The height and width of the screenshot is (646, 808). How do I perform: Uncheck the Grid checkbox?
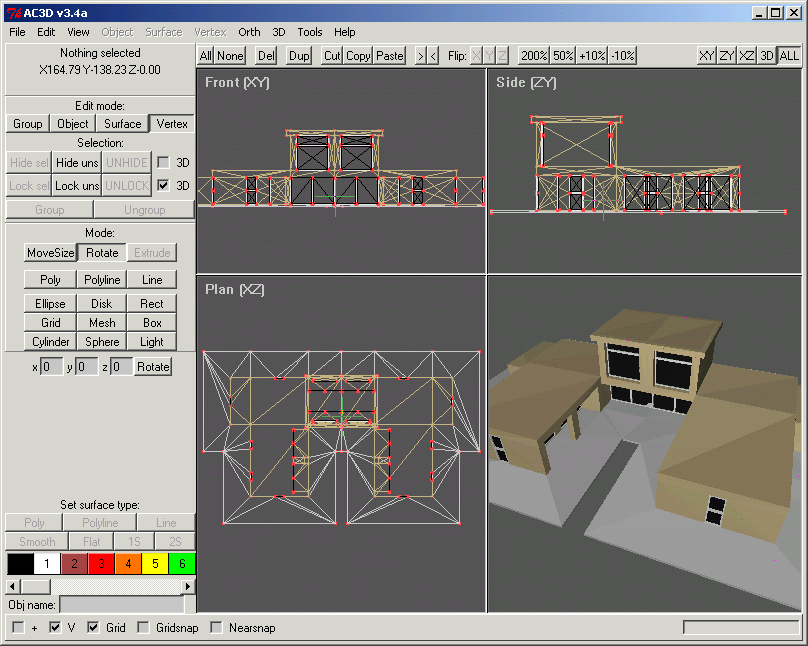93,628
